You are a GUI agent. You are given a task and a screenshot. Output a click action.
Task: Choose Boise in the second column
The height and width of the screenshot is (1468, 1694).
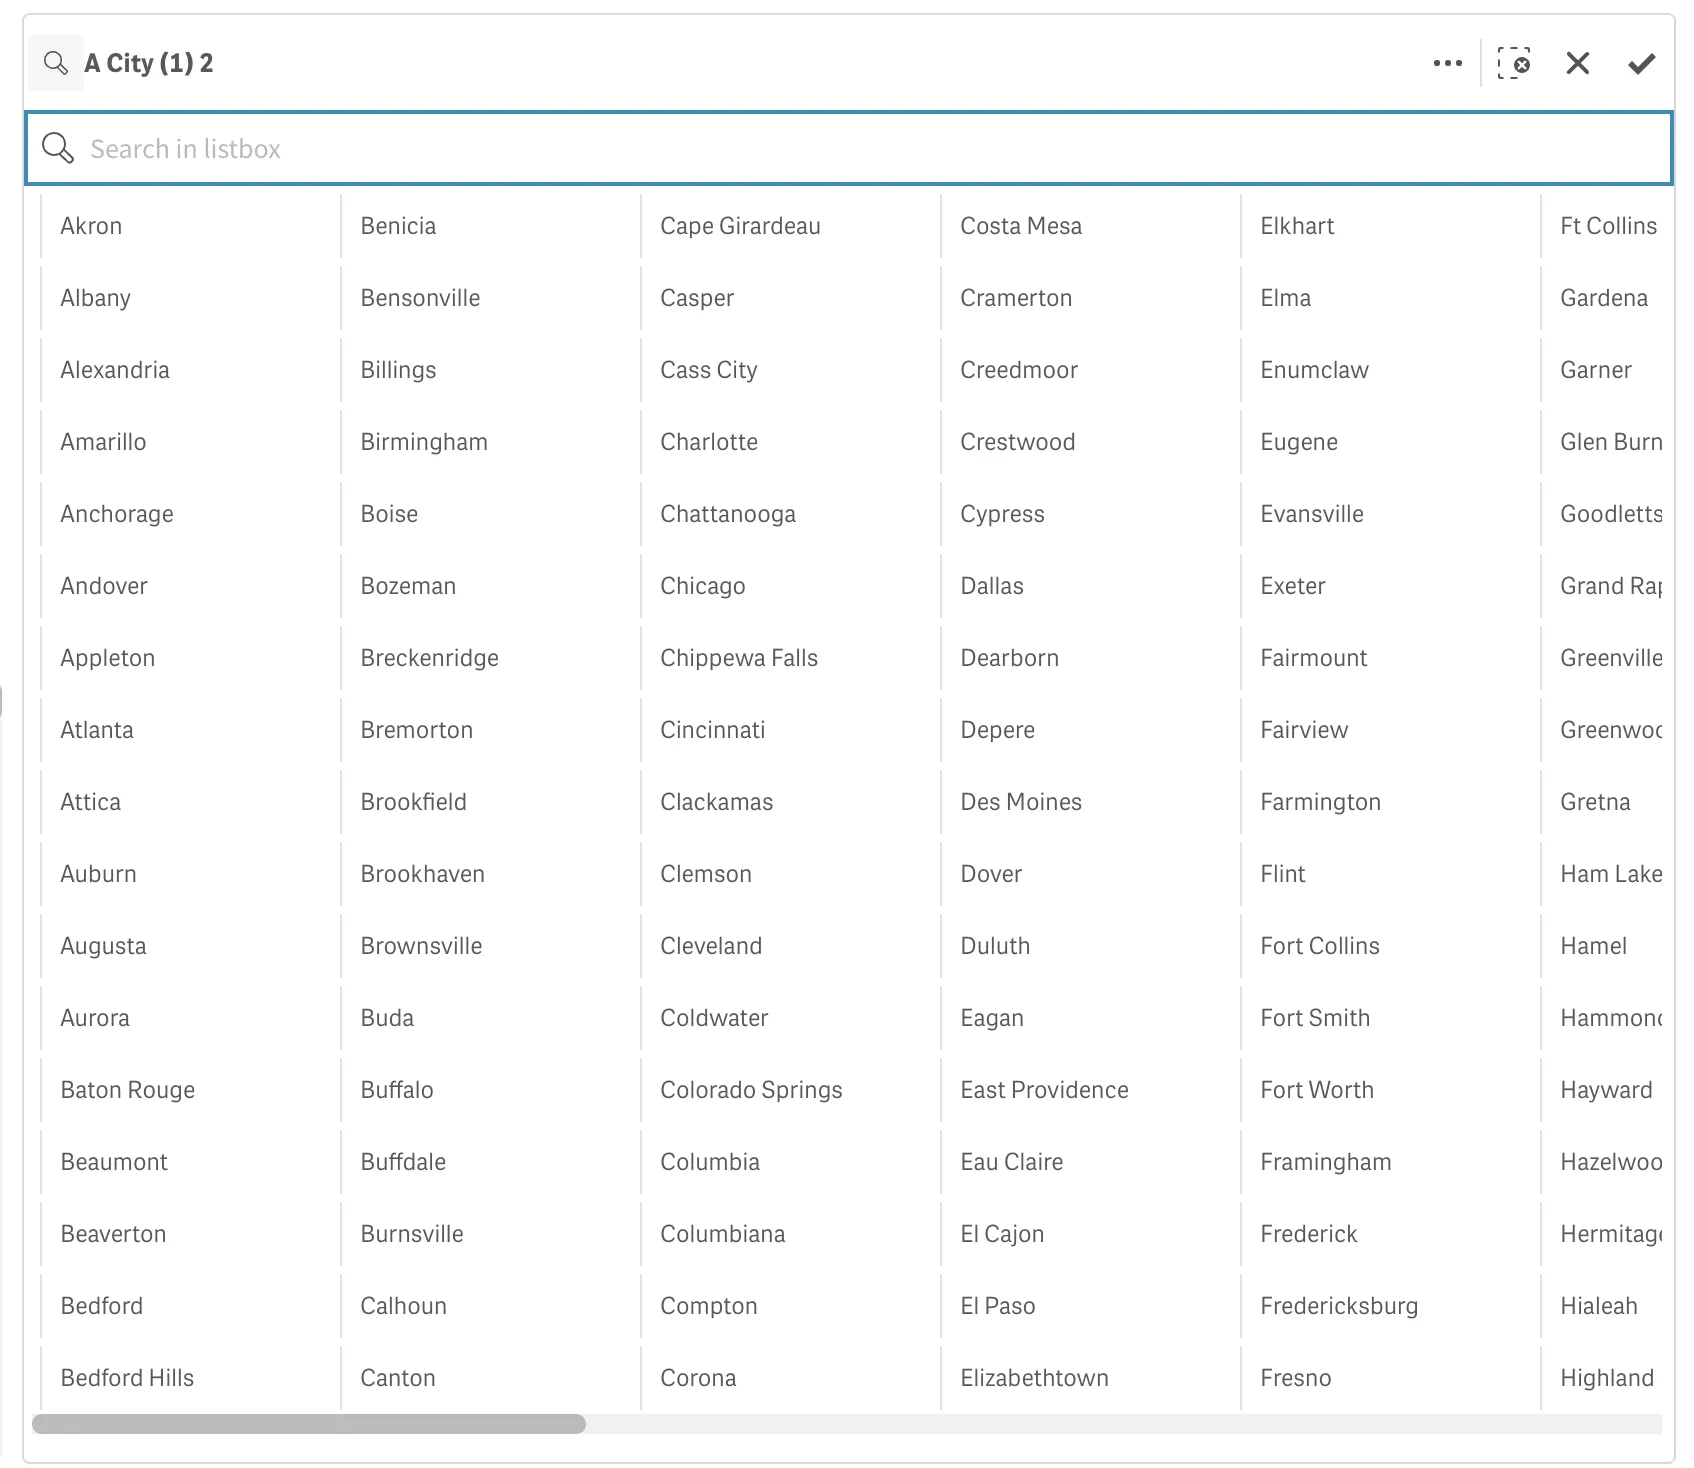tap(389, 513)
